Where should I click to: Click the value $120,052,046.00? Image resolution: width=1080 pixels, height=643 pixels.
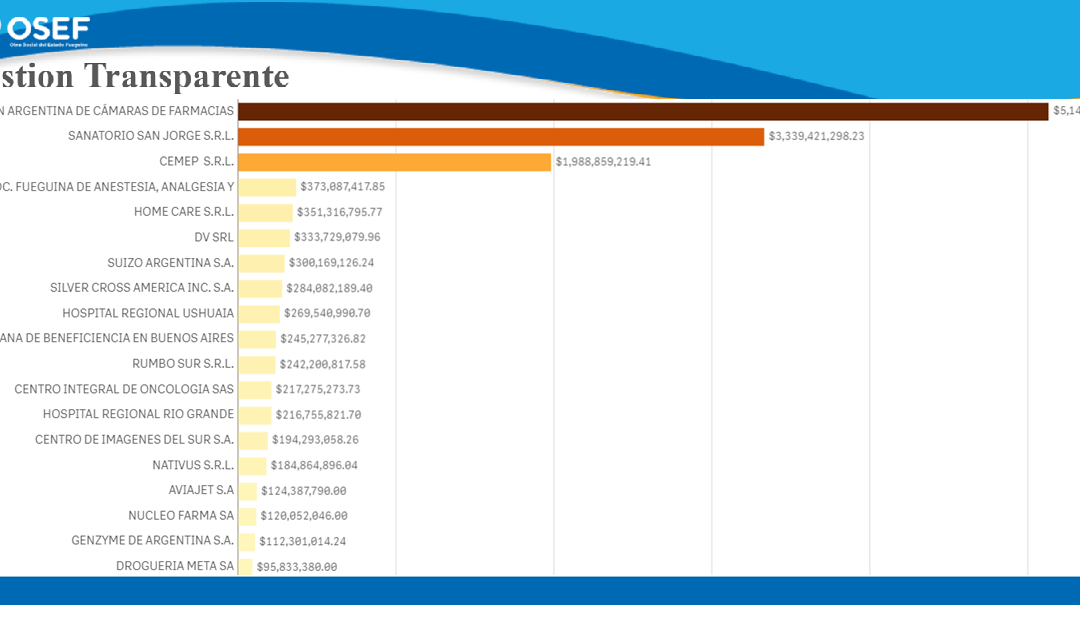point(304,516)
